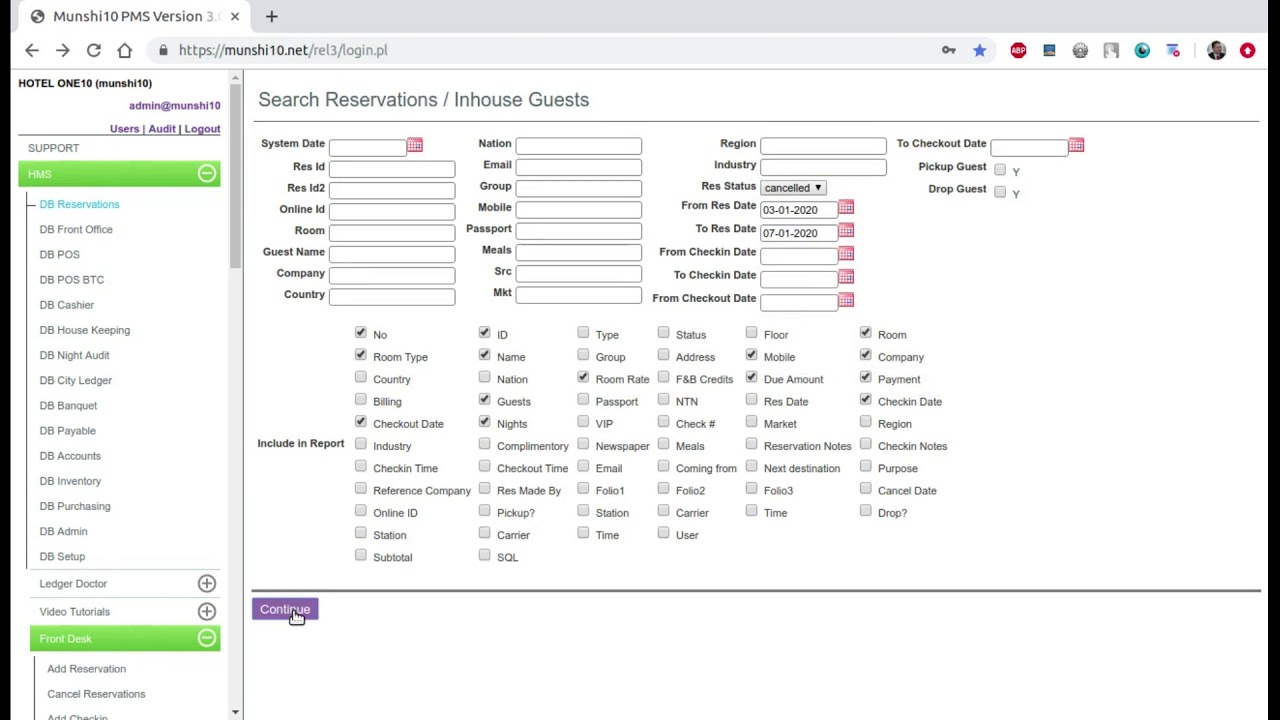Open the Audit link
This screenshot has height=720, width=1280.
162,129
